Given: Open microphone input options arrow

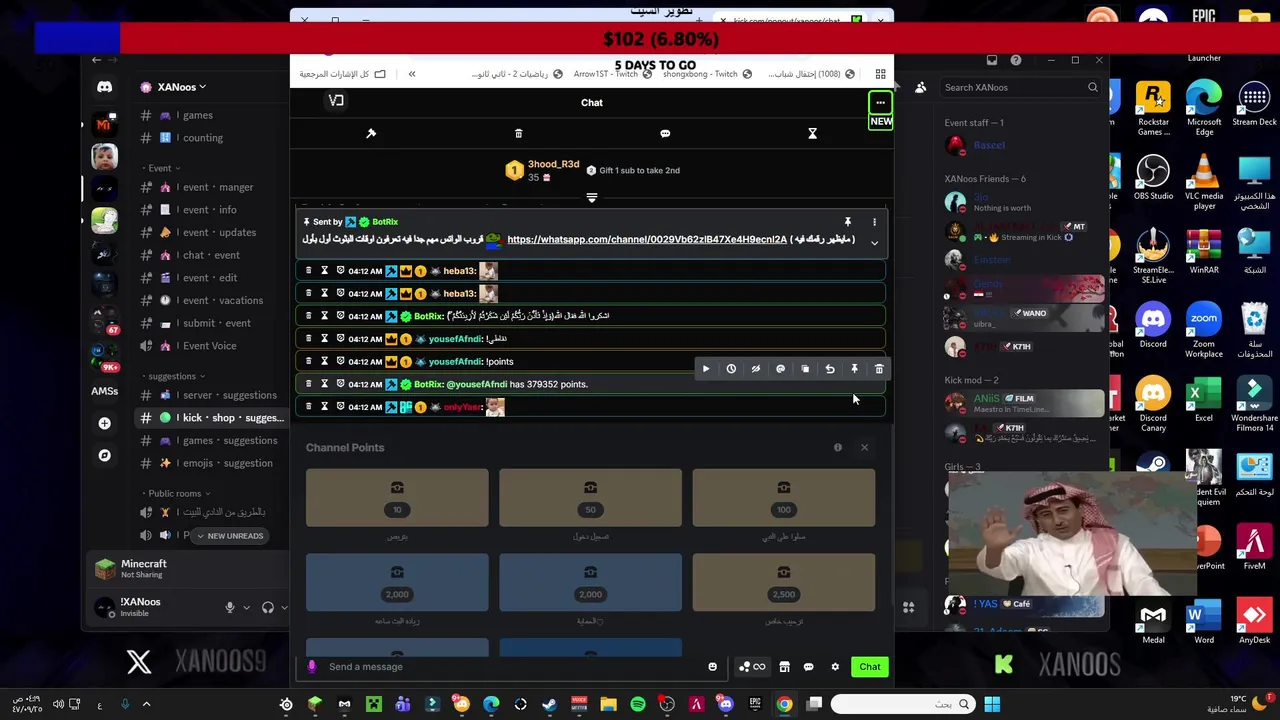Looking at the screenshot, I should coord(247,608).
